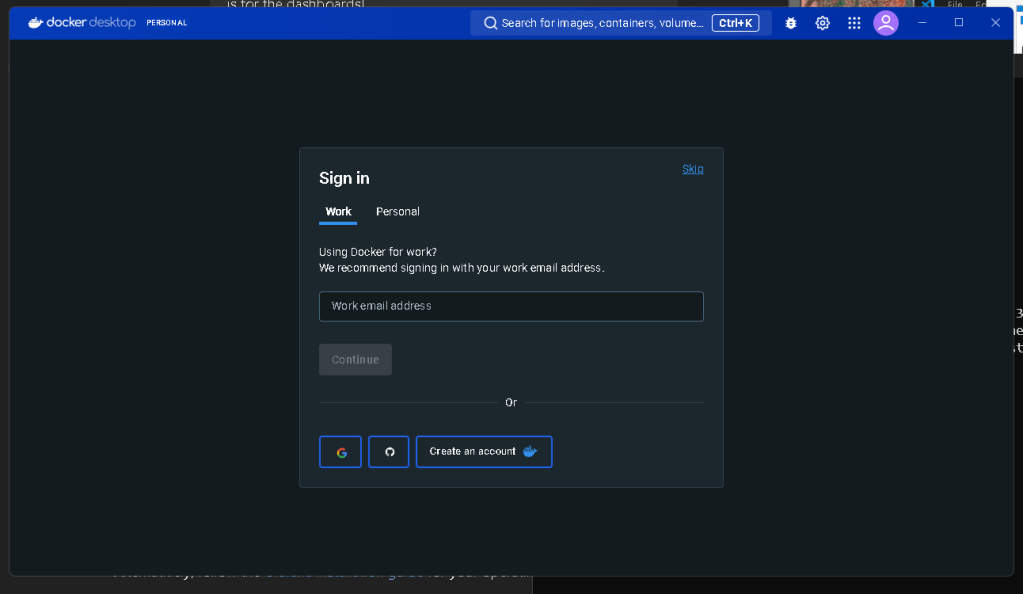
Task: Sign in with Google button
Action: [x=341, y=452]
